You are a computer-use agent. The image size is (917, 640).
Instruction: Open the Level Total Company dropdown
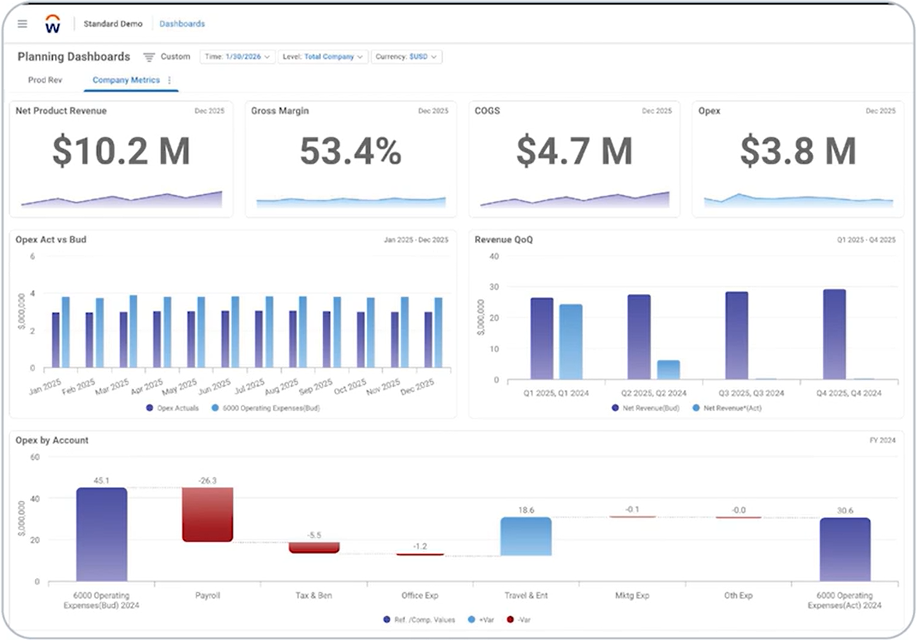pos(324,57)
